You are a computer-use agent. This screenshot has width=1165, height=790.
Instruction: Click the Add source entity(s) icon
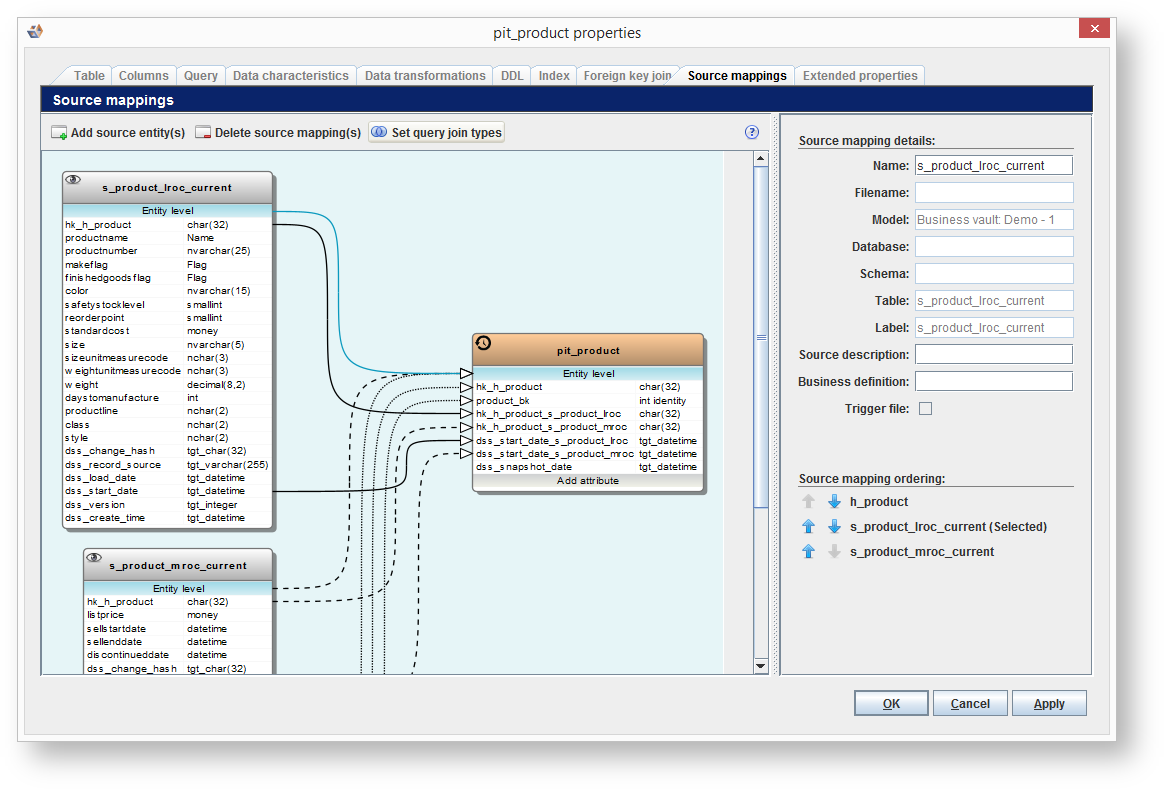click(x=59, y=133)
